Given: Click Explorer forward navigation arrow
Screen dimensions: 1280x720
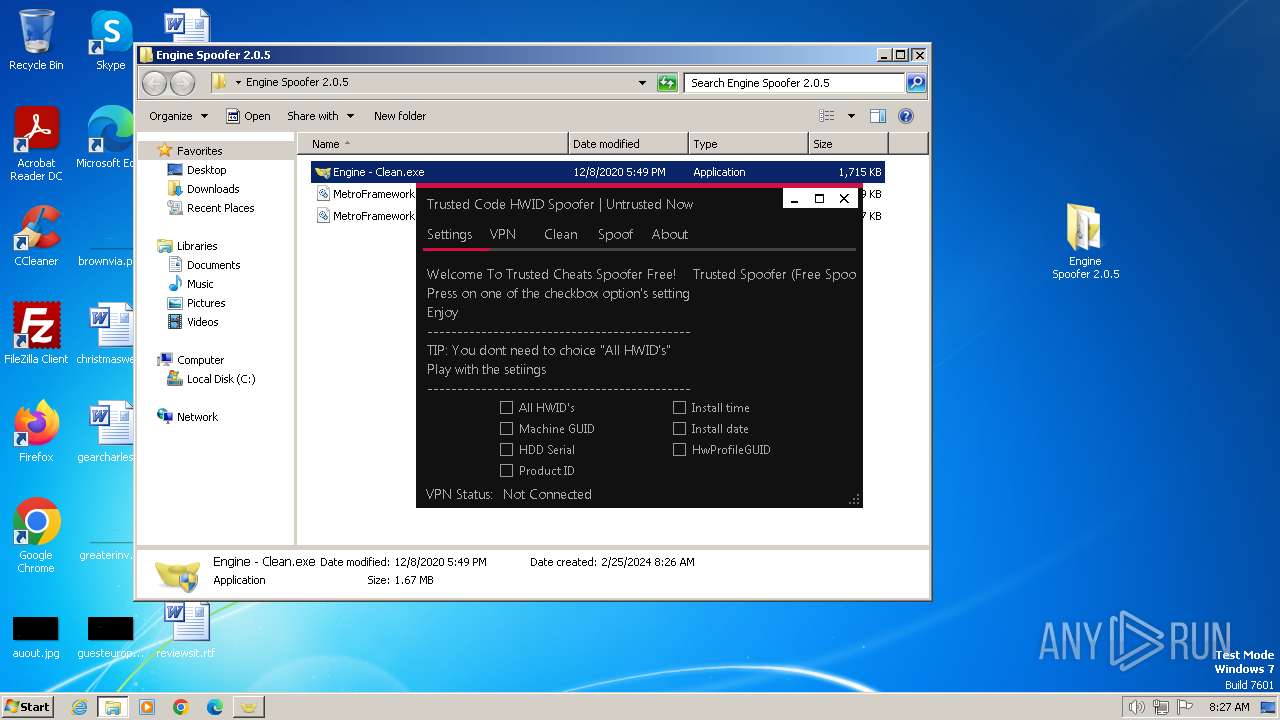Looking at the screenshot, I should (182, 83).
